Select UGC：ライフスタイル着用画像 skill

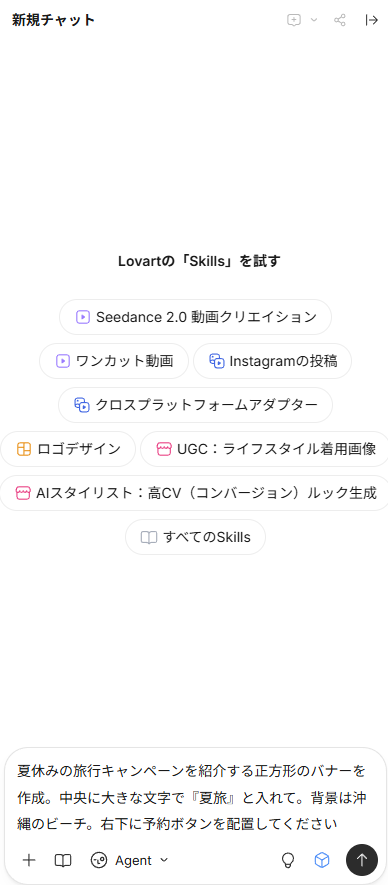[x=265, y=449]
